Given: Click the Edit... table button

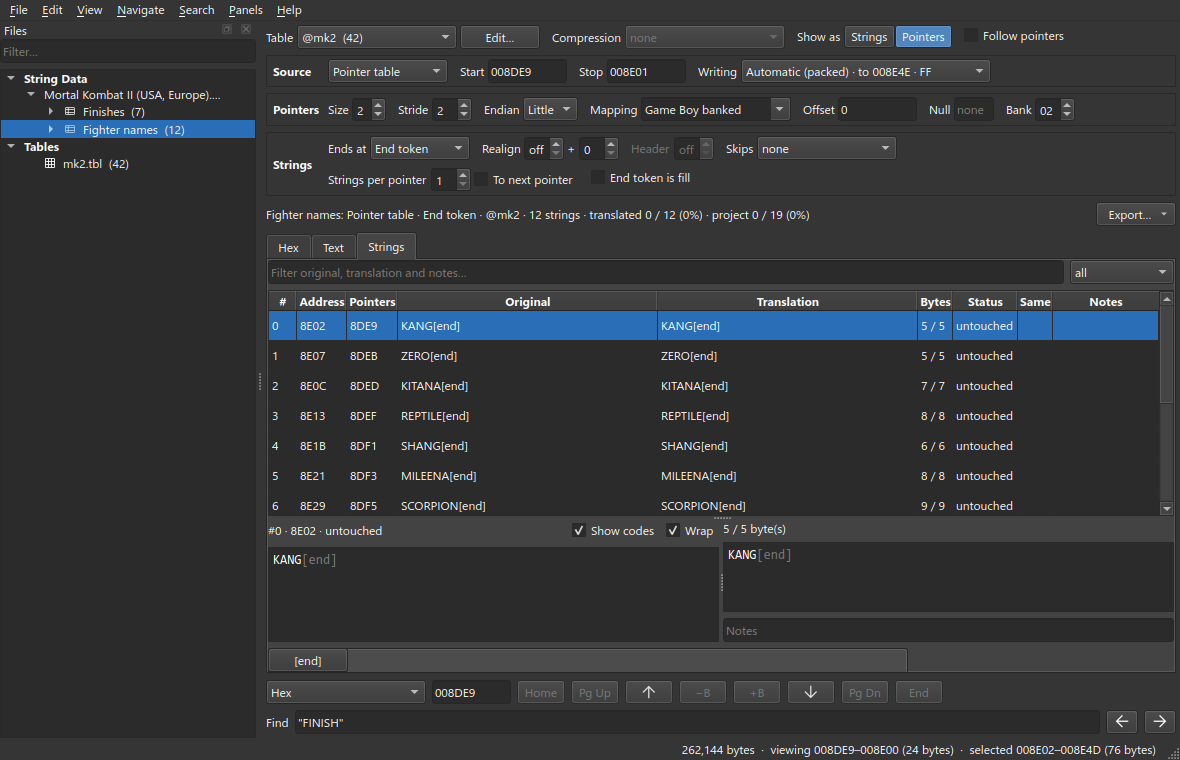Looking at the screenshot, I should click(x=500, y=38).
